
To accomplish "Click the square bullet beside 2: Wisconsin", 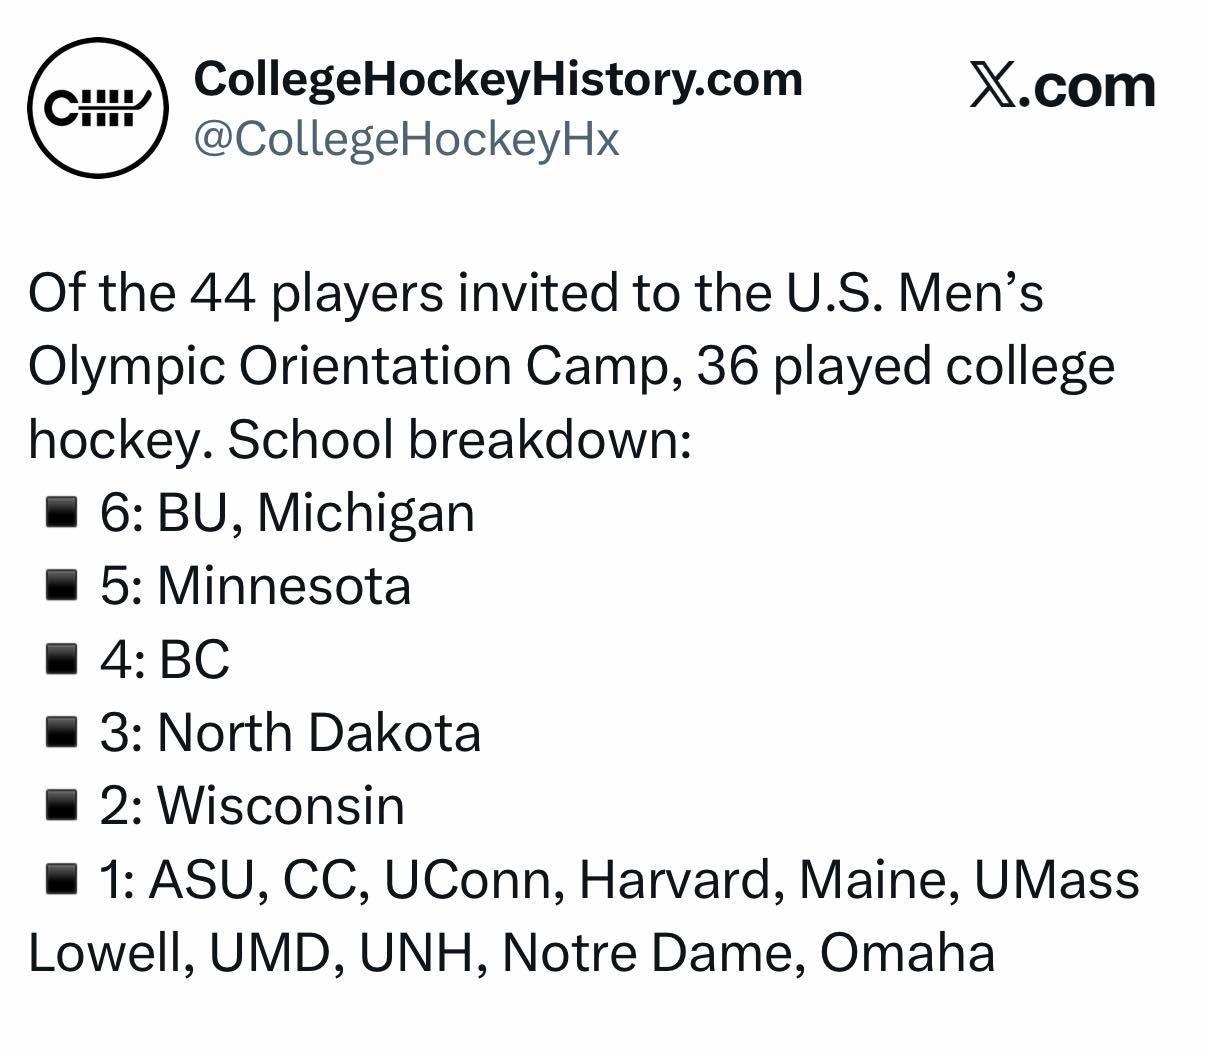I will click(x=62, y=807).
